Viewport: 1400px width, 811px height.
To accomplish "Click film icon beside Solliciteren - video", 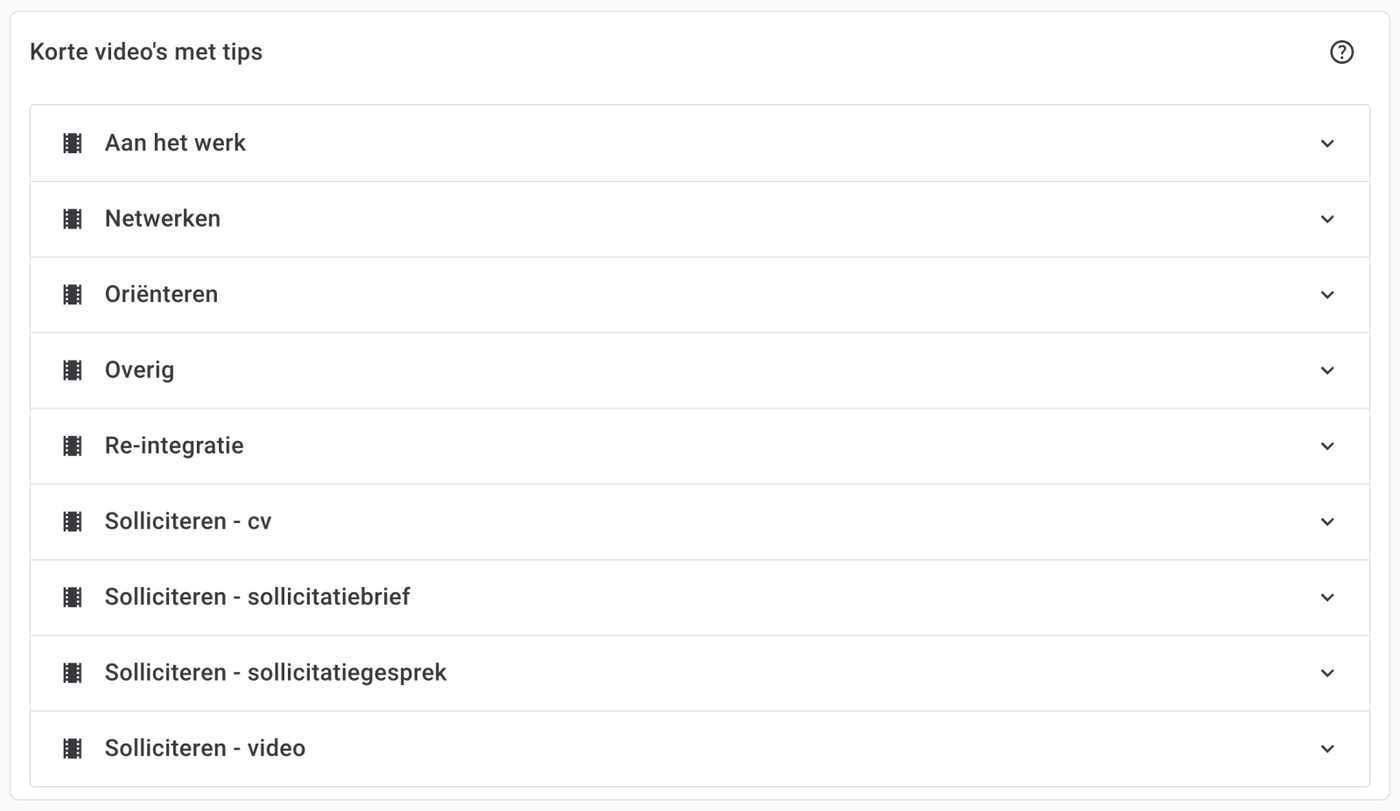I will (x=72, y=748).
